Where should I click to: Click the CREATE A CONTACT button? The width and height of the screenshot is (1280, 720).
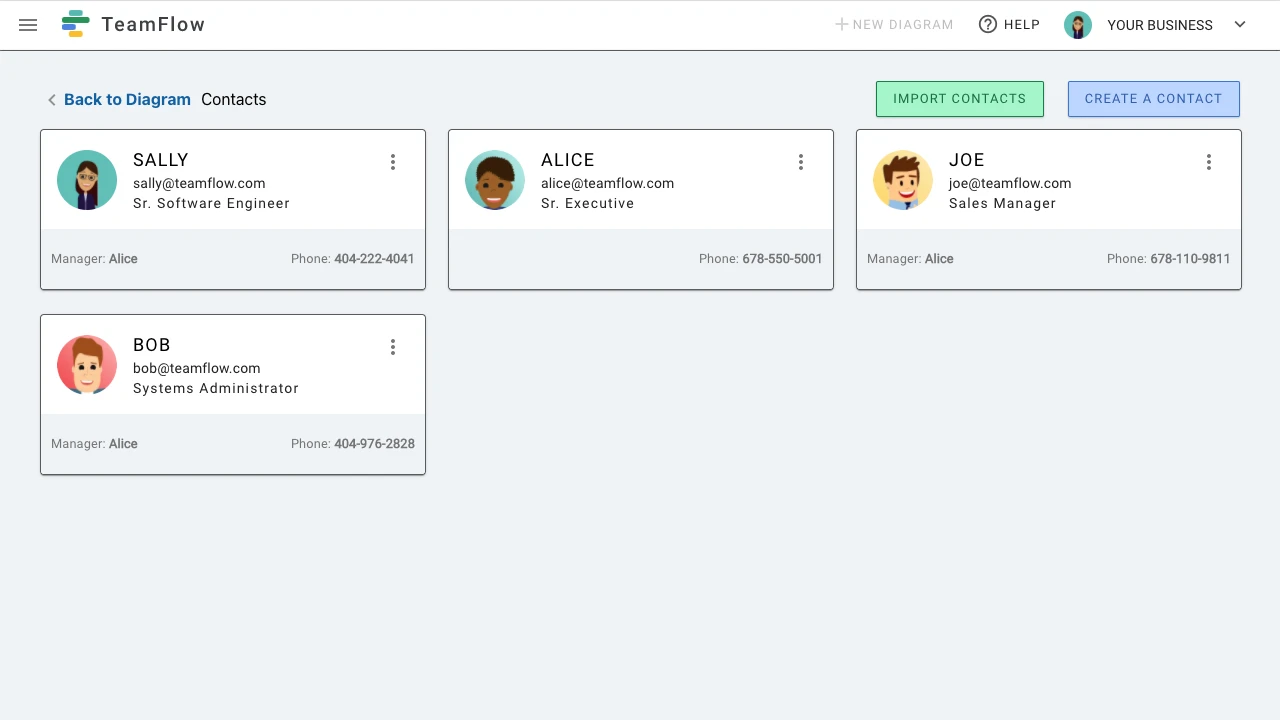[1153, 98]
